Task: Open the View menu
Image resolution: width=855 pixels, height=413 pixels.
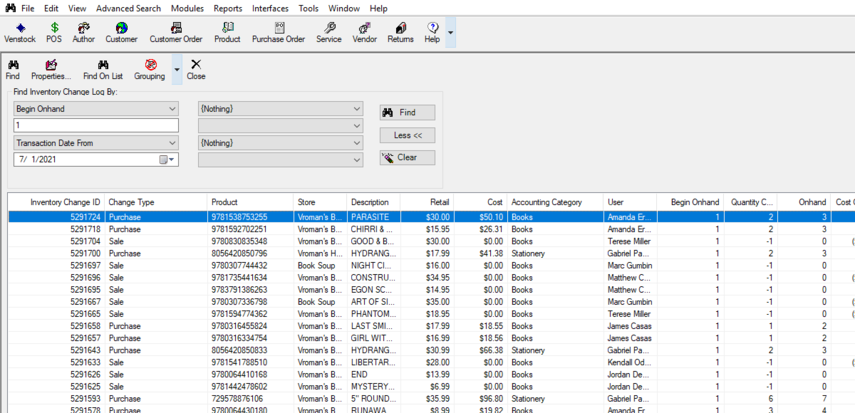Action: [77, 8]
